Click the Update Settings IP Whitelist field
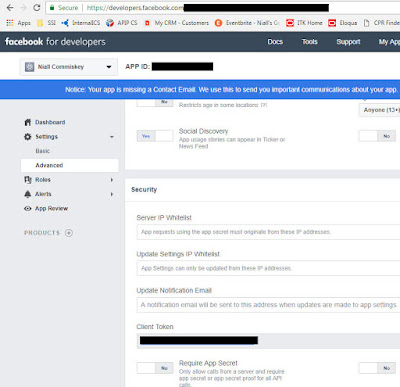Viewport: 400px width, 387px height. [268, 268]
